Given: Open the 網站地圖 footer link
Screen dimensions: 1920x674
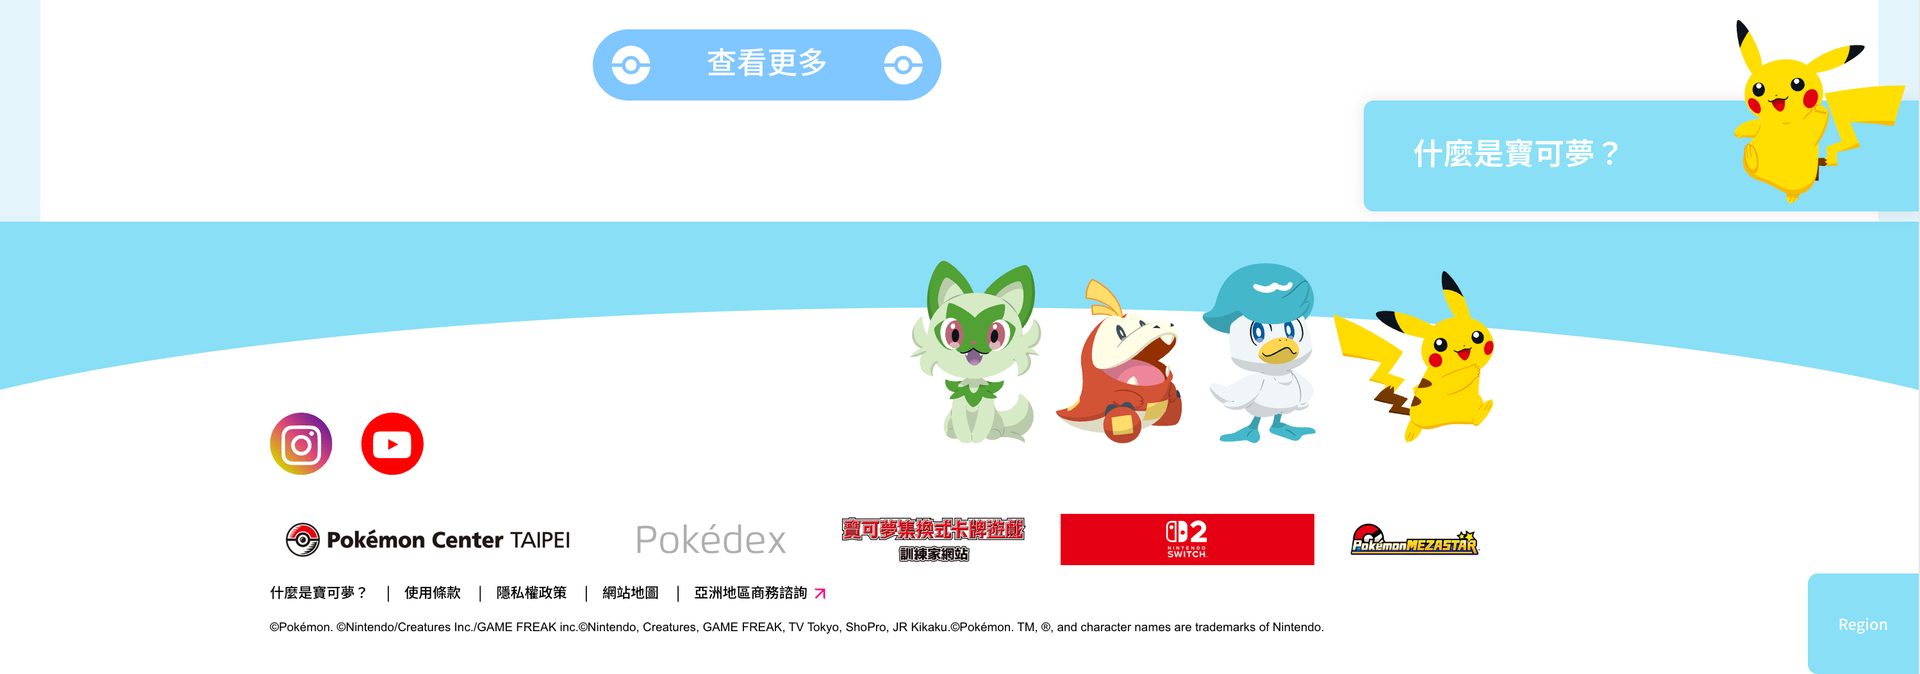Looking at the screenshot, I should [631, 593].
